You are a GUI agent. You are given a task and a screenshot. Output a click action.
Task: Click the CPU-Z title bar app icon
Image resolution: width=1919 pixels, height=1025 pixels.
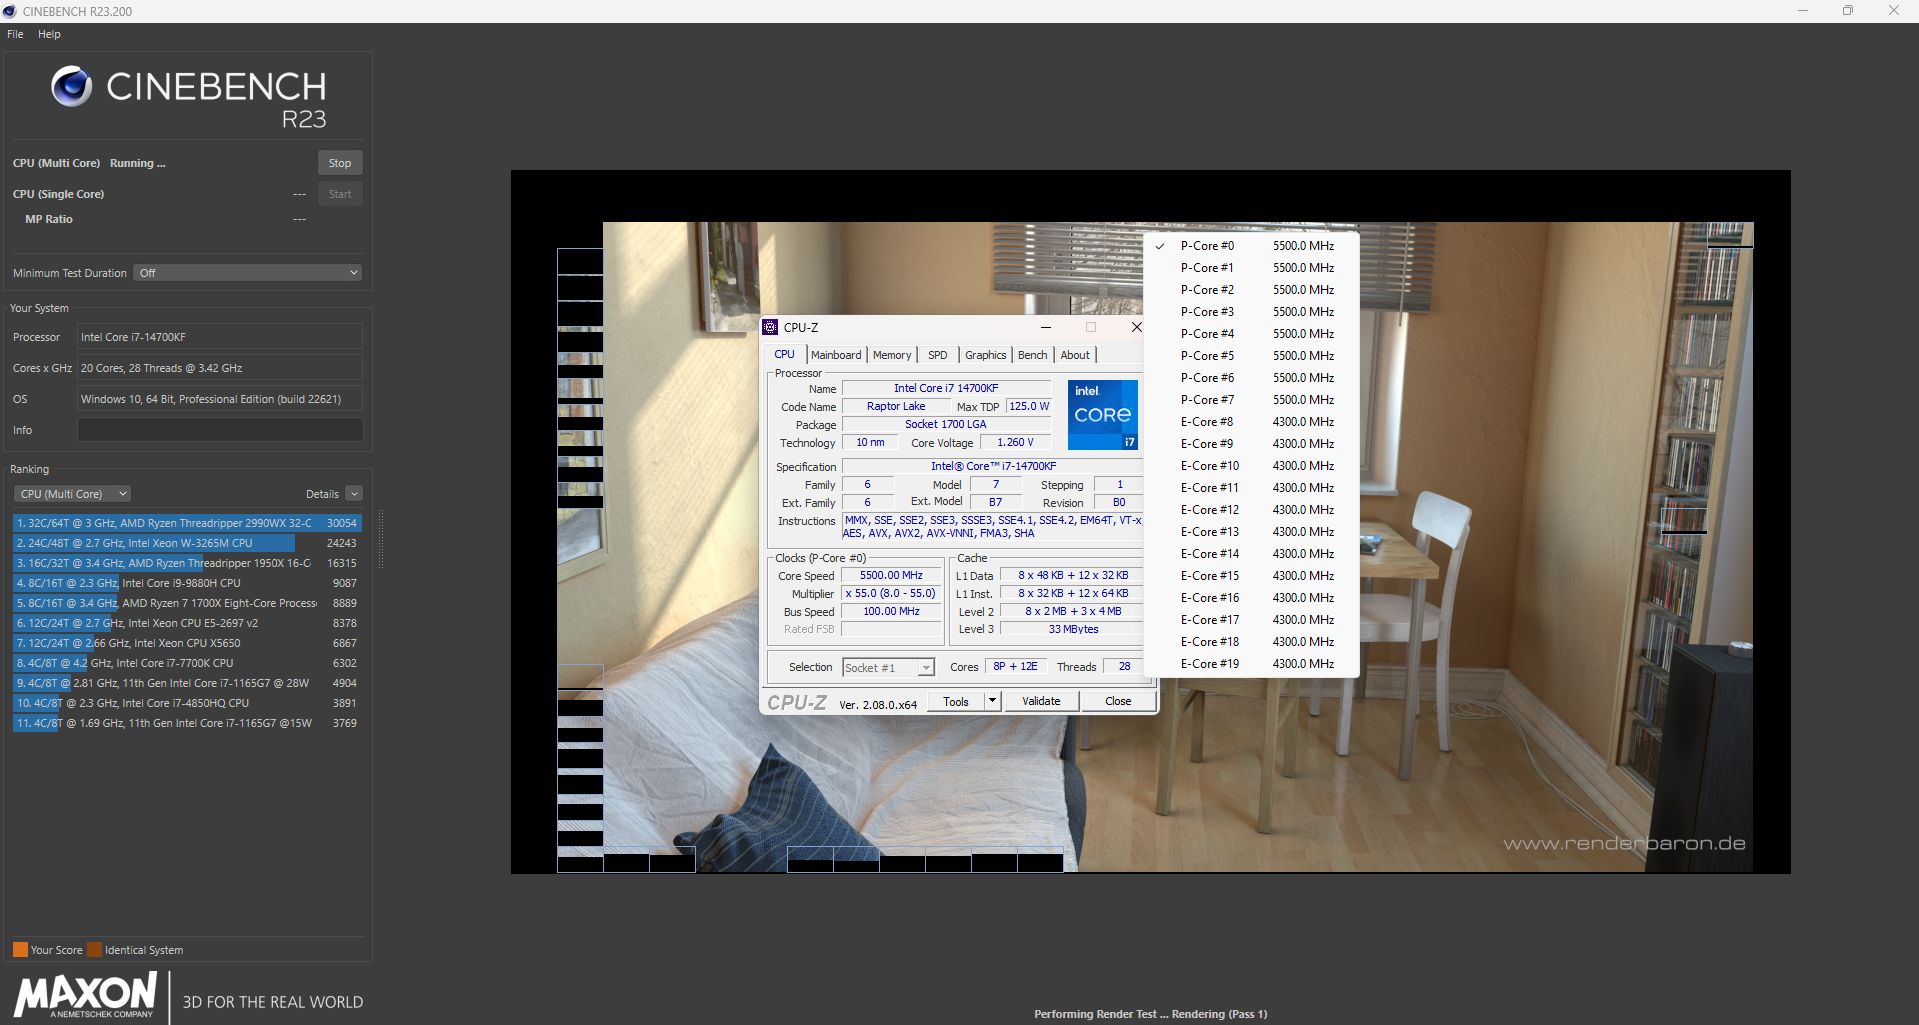[x=770, y=327]
